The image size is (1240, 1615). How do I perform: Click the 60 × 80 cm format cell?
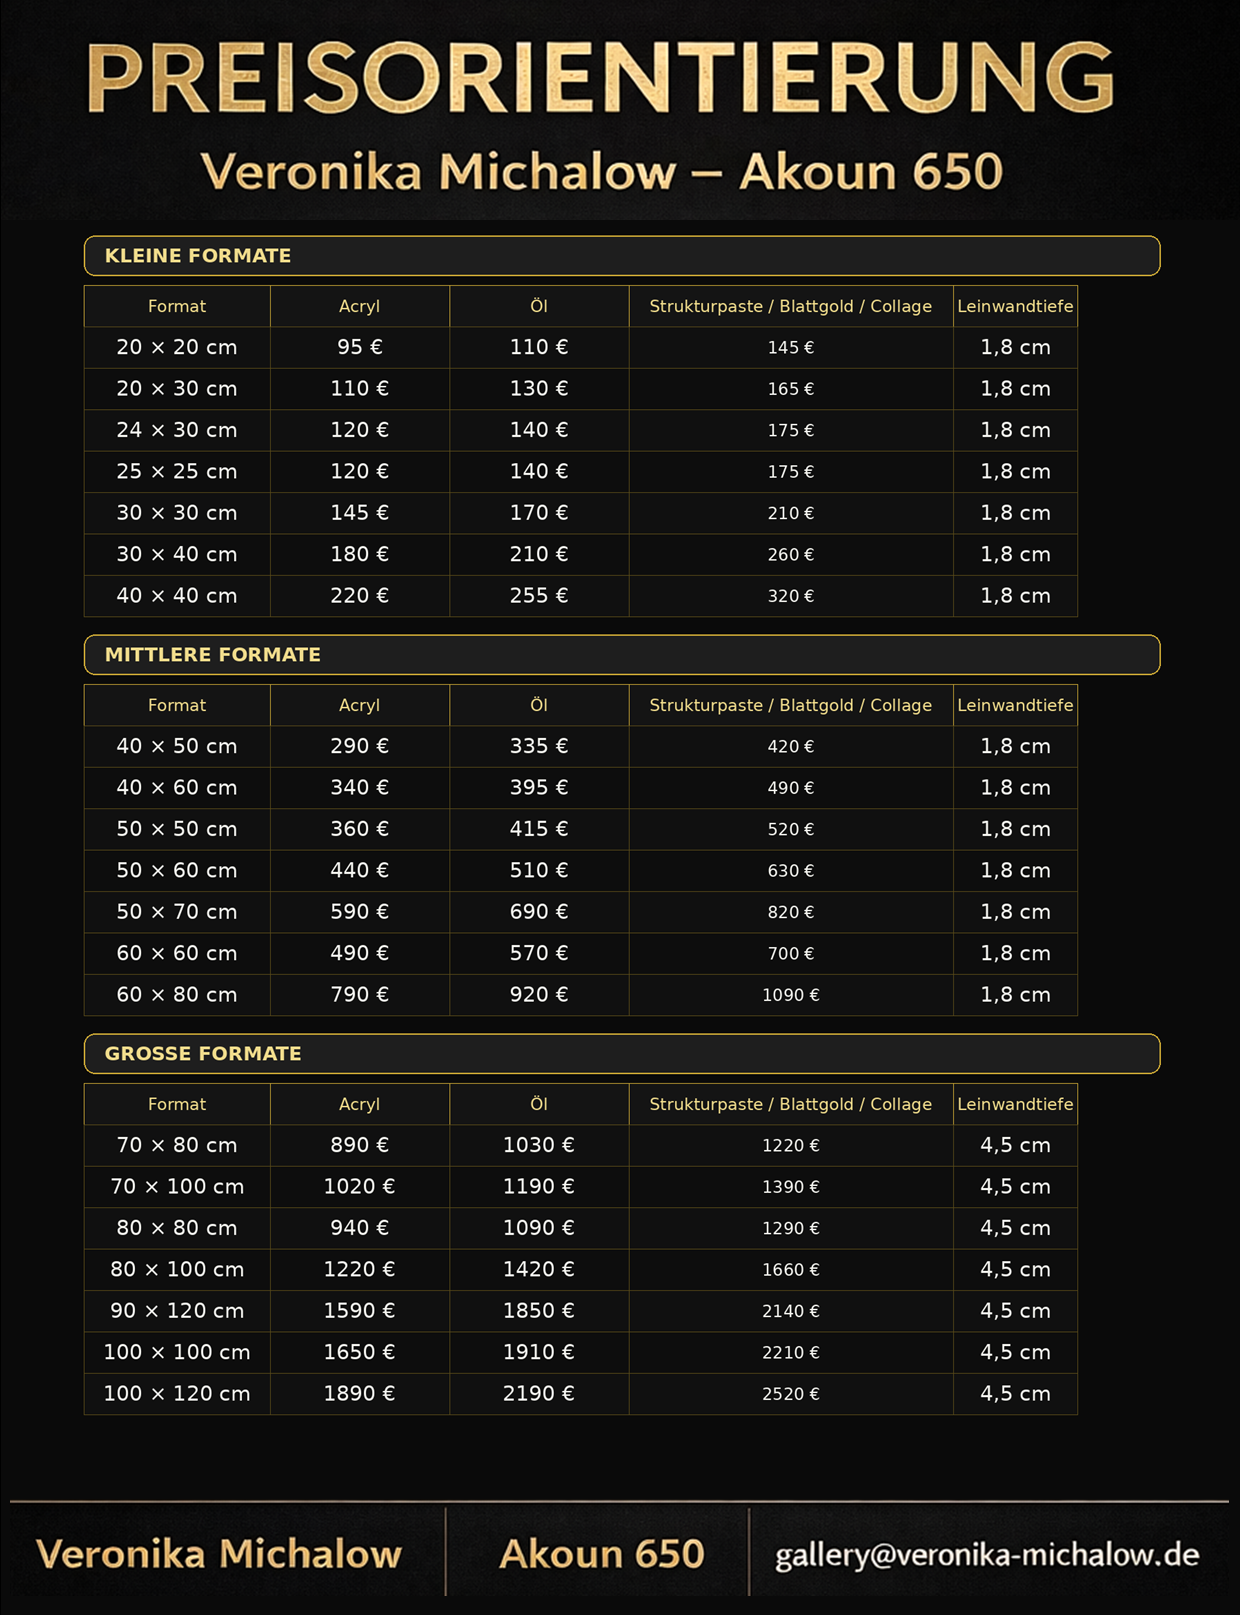[177, 995]
